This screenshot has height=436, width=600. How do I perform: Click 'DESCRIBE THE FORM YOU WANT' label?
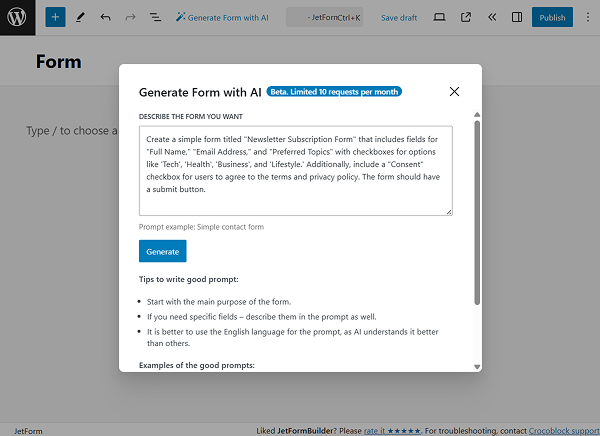[x=191, y=117]
